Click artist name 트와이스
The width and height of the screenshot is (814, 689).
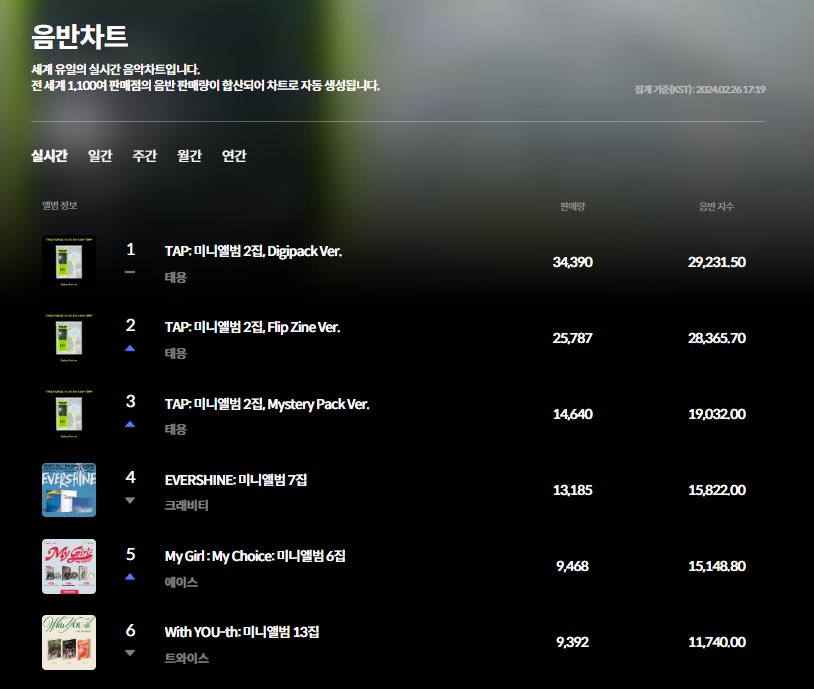pos(186,658)
